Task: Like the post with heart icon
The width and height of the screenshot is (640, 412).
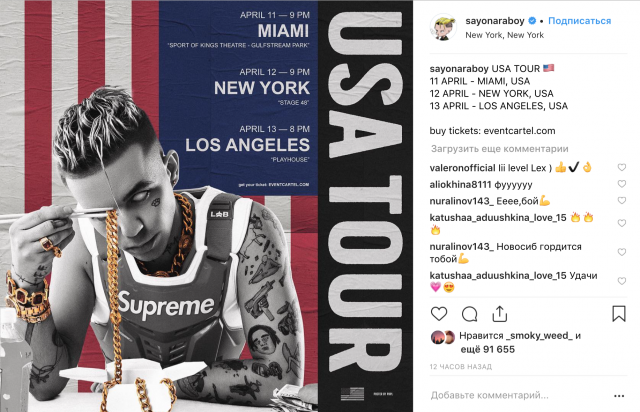Action: (x=439, y=314)
